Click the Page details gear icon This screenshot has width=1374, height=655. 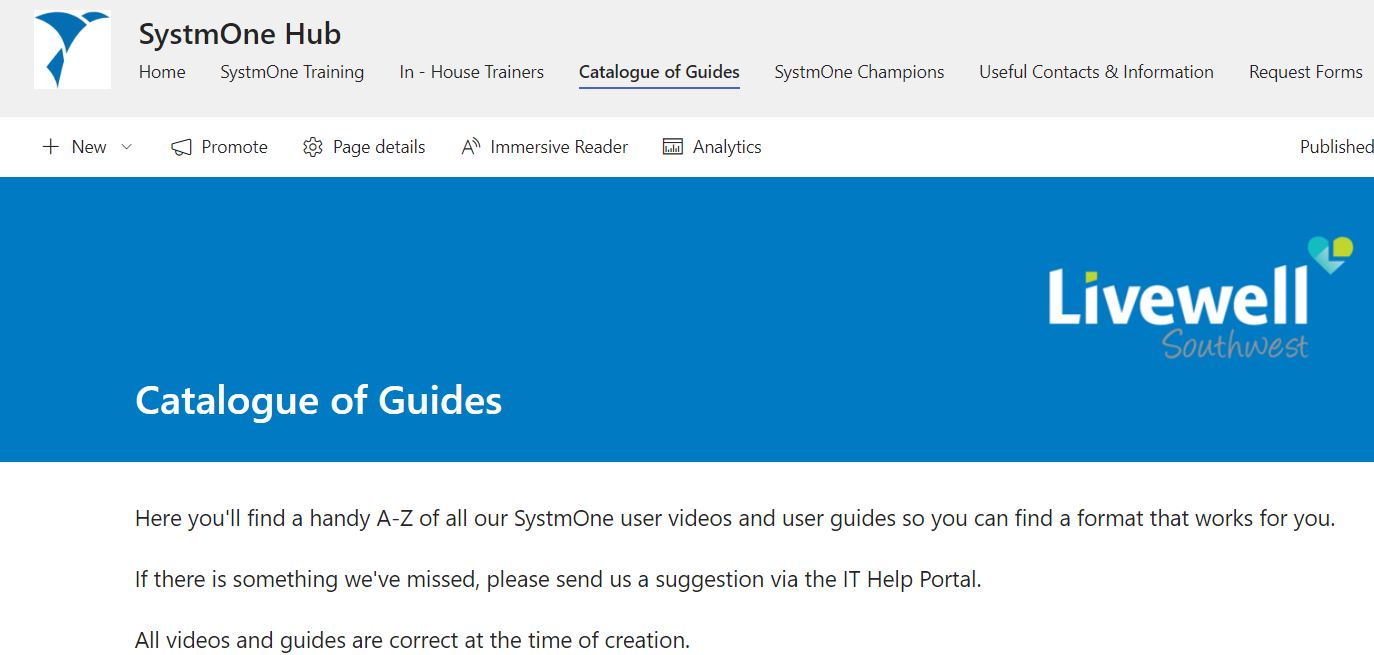click(313, 147)
